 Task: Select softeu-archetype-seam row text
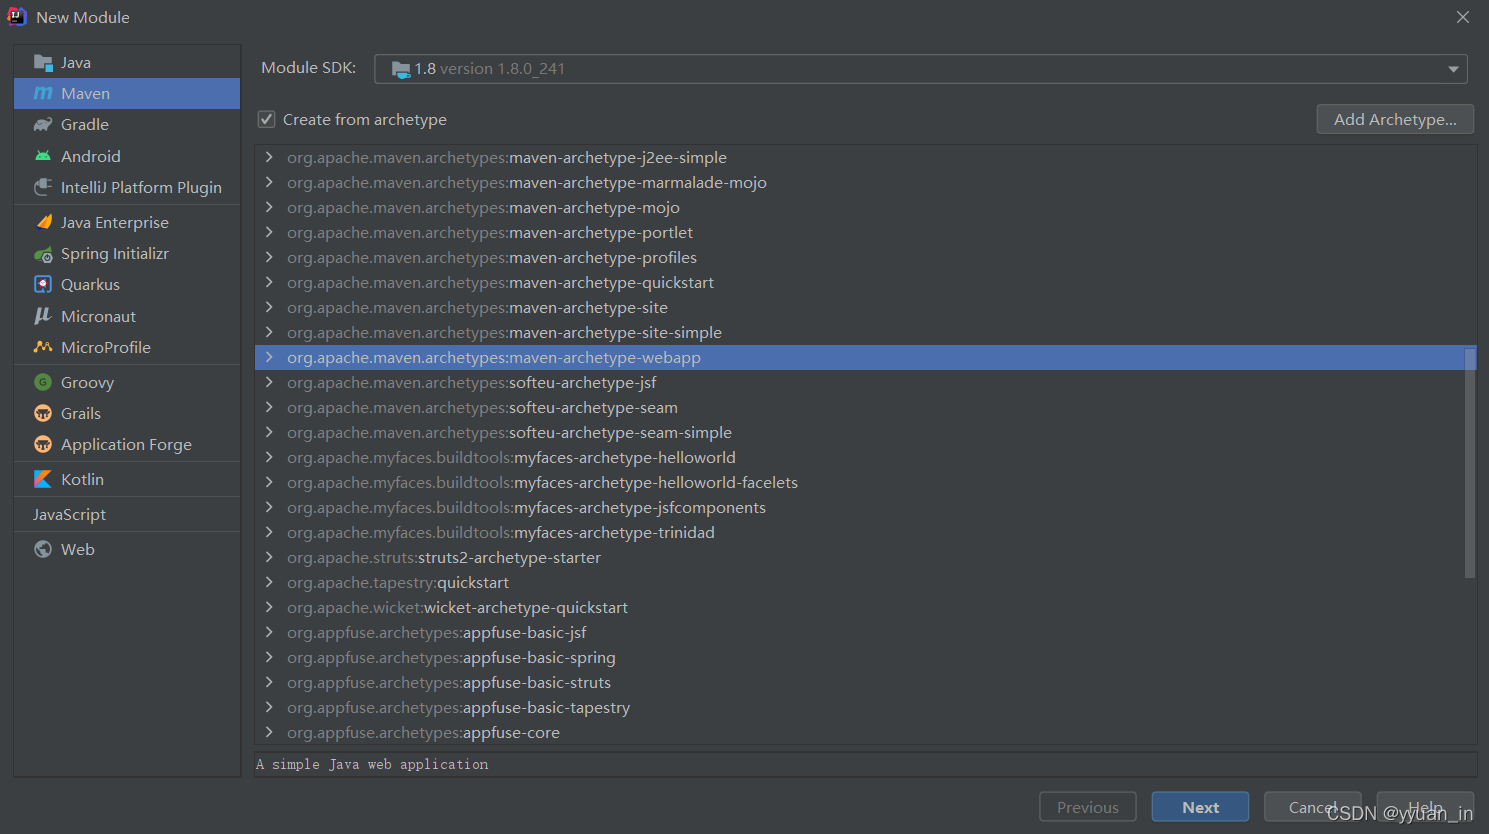click(482, 408)
